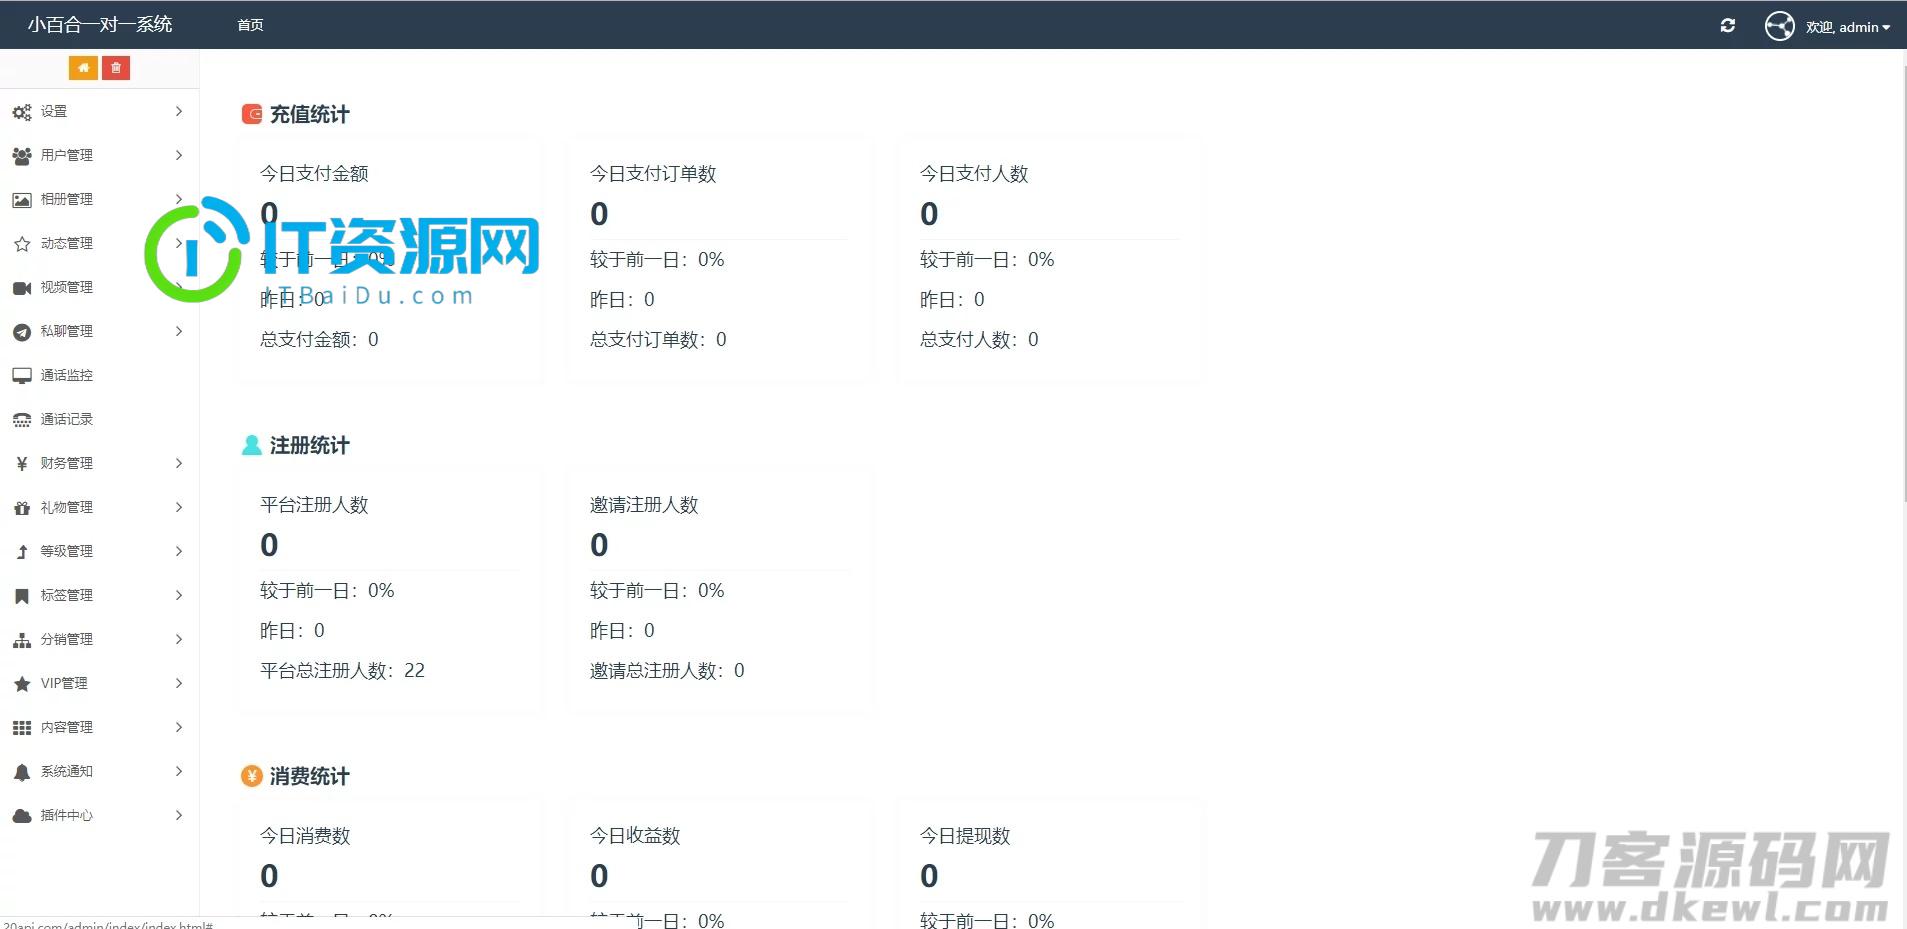
Task: Click the wallet icon next to 充值统计
Action: [x=252, y=114]
